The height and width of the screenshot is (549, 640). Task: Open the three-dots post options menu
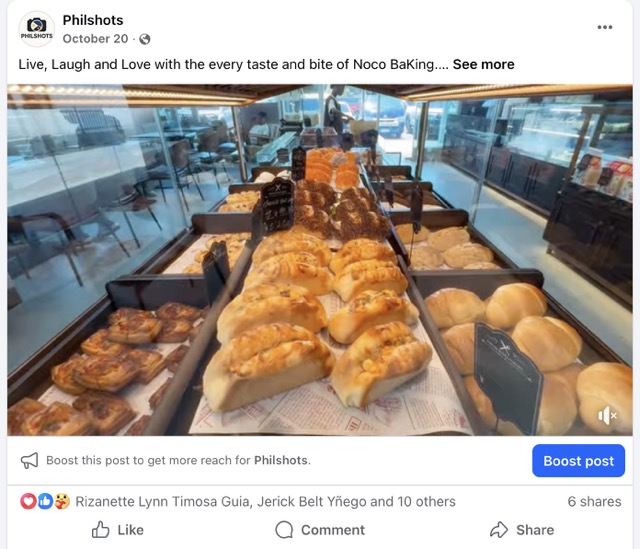(x=605, y=27)
